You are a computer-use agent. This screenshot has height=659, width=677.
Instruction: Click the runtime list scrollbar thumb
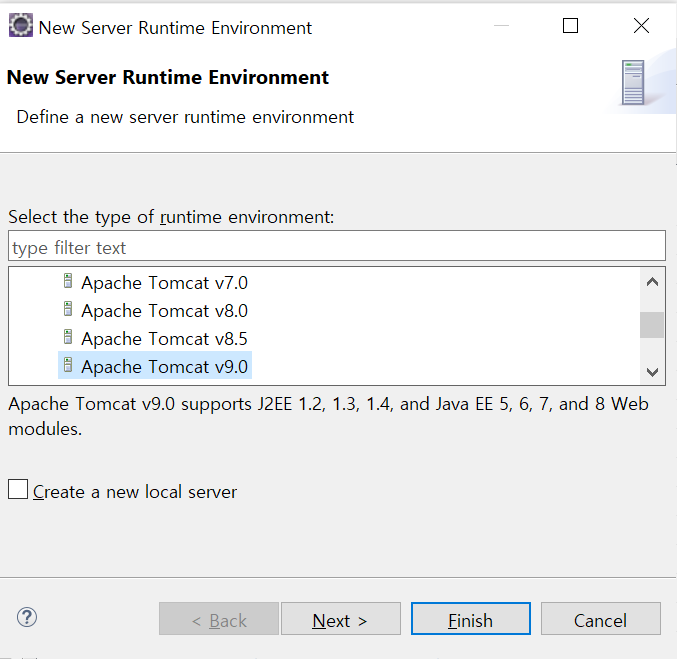[x=652, y=325]
